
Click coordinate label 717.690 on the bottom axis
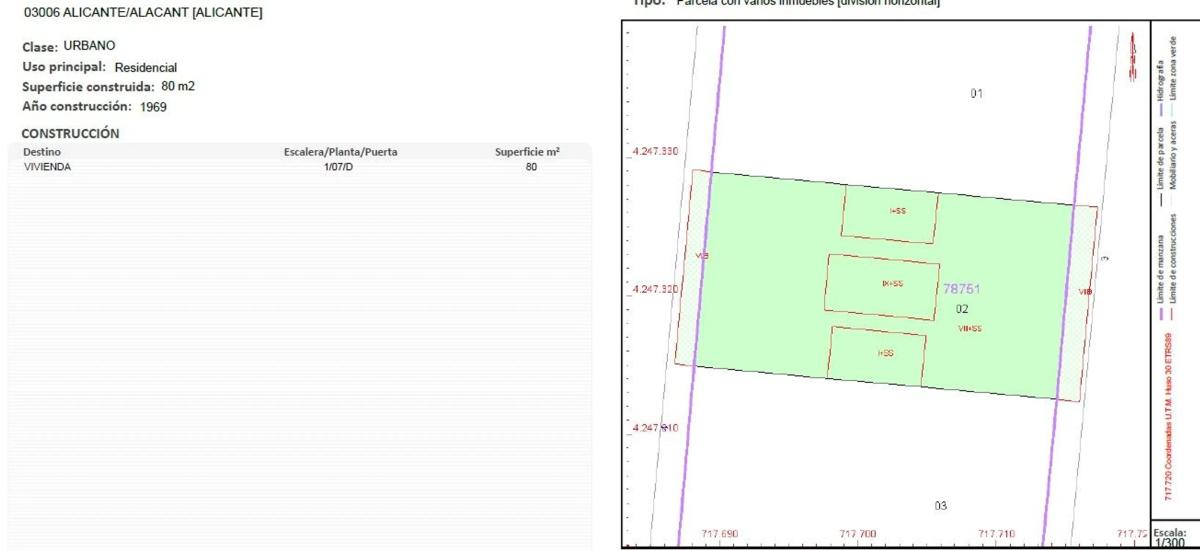719,534
